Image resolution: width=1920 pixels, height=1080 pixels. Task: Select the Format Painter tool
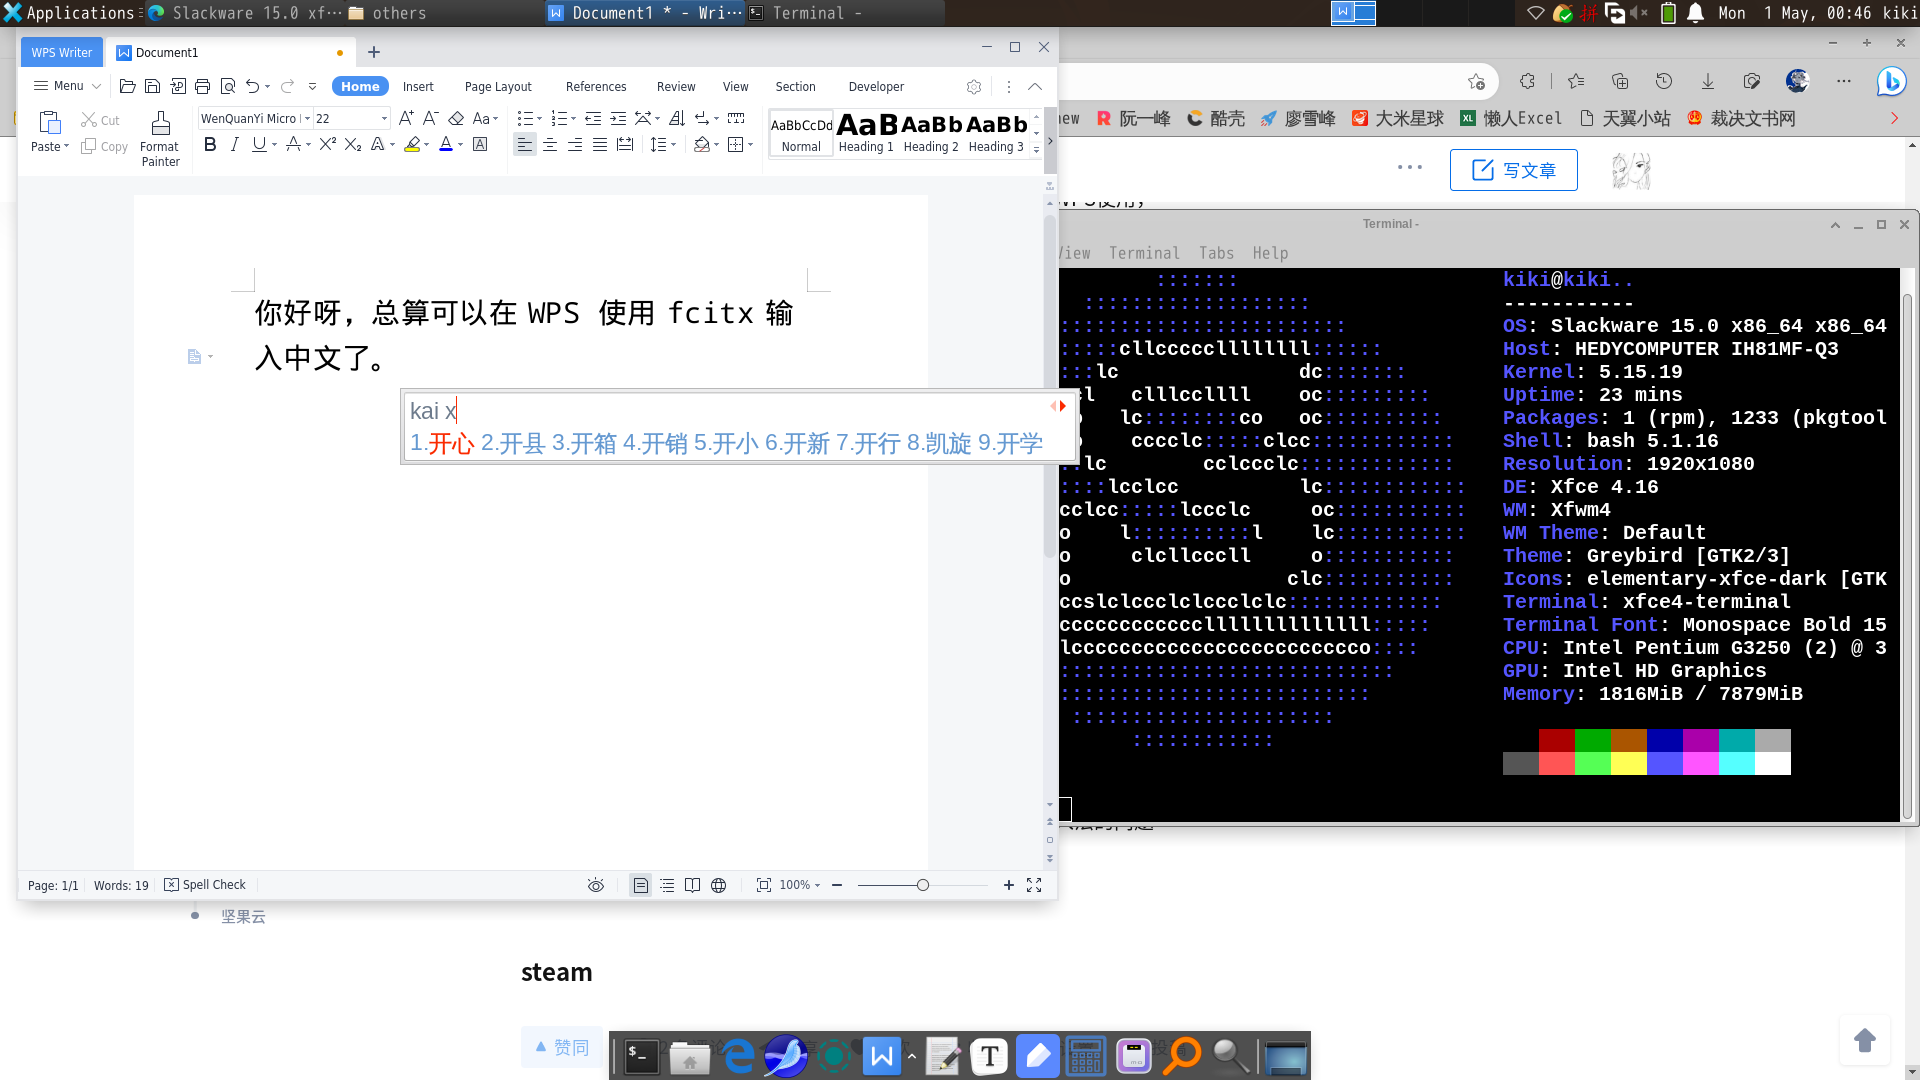click(x=160, y=131)
